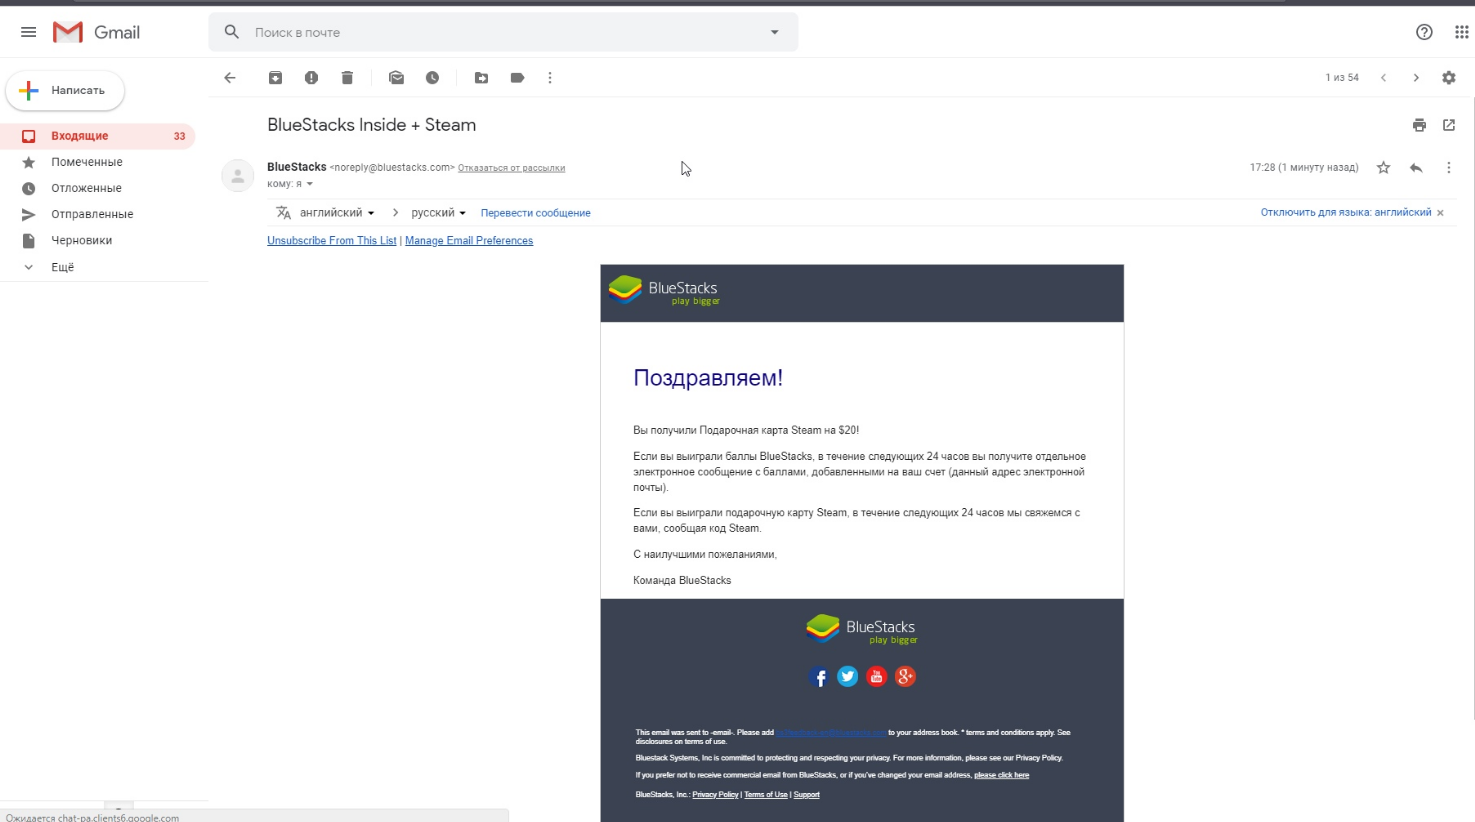This screenshot has width=1475, height=822.
Task: Focus the mail search field
Action: 503,32
